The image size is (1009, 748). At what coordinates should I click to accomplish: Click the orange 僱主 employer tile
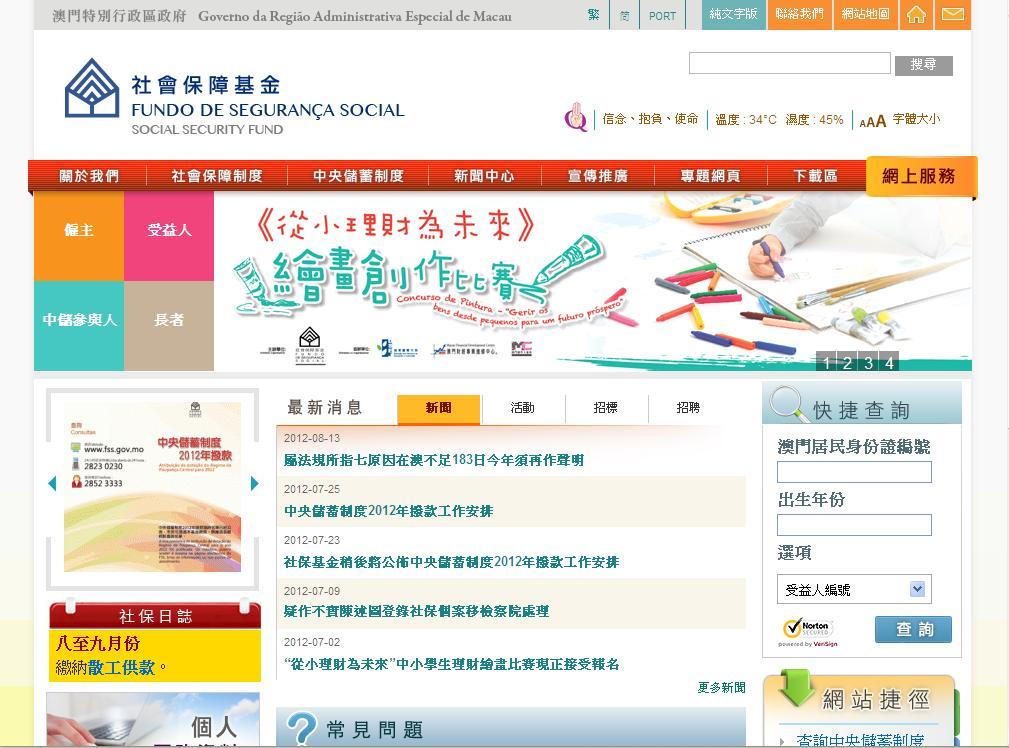tap(79, 231)
